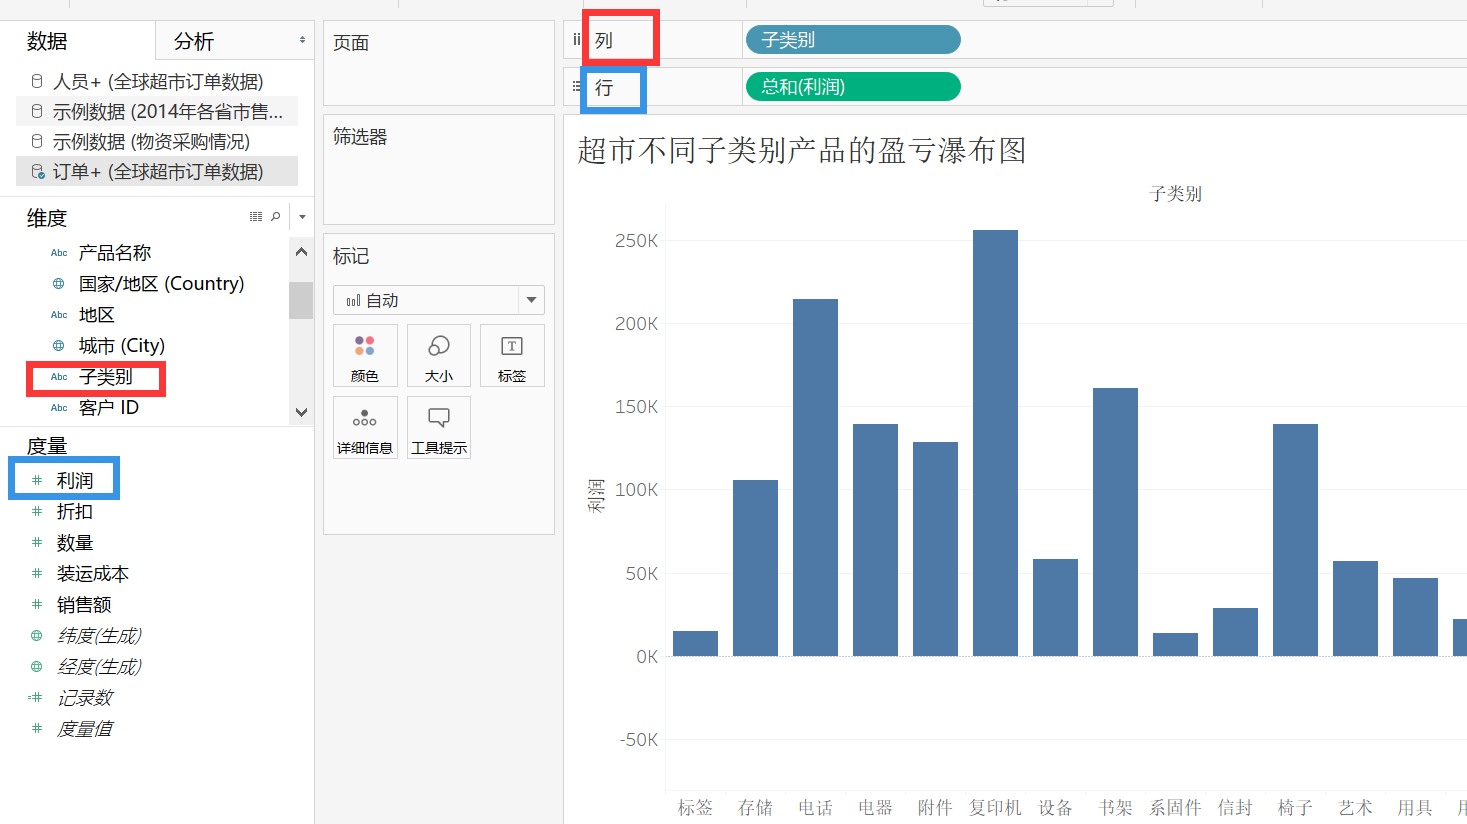Select the 子类别 pill on the columns shelf
Image resolution: width=1467 pixels, height=824 pixels.
tap(853, 40)
